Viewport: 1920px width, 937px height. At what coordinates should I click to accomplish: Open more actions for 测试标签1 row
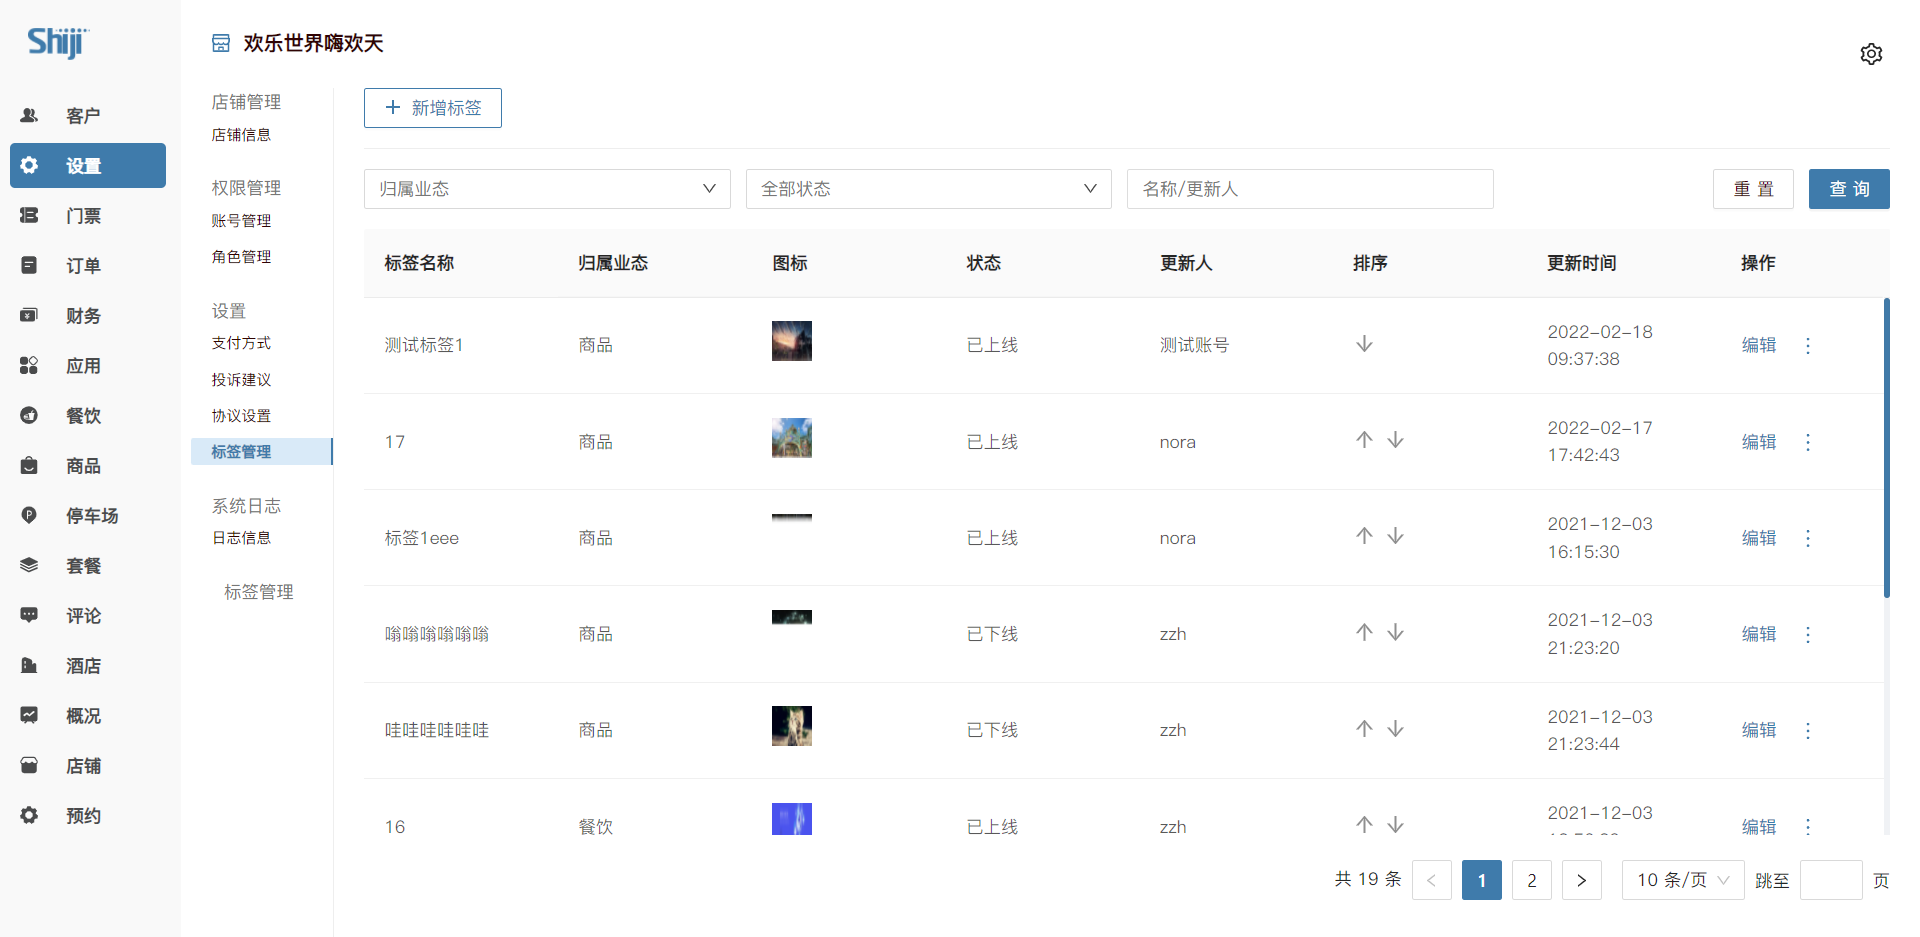(x=1807, y=346)
